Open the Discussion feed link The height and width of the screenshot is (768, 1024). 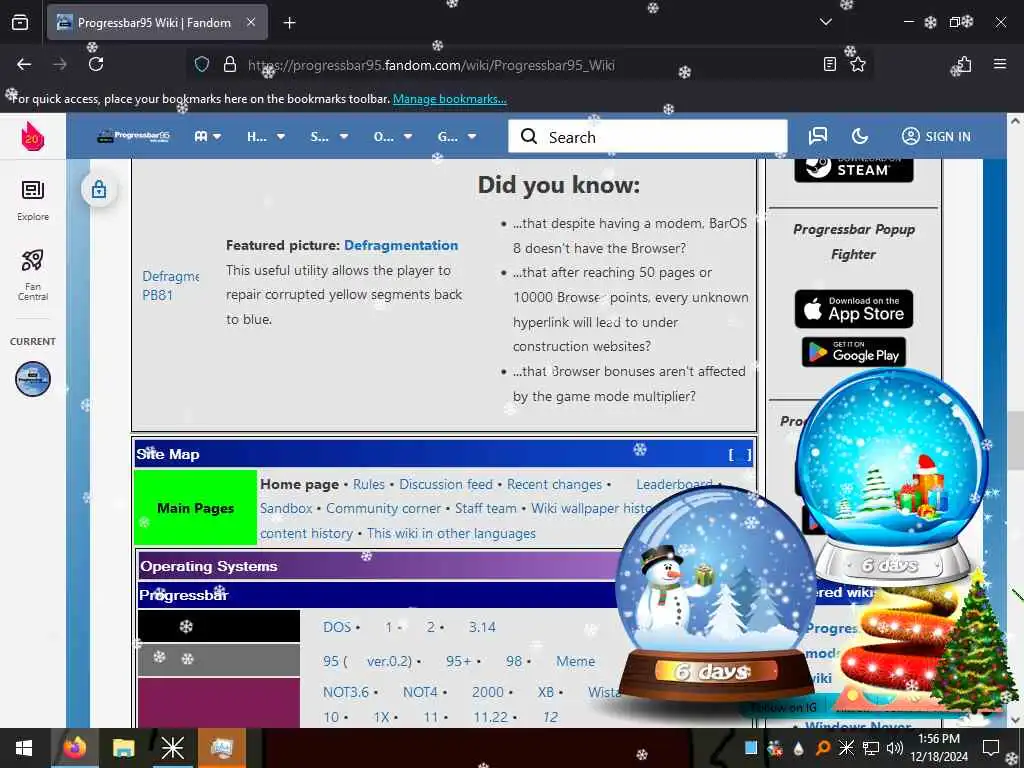tap(446, 485)
